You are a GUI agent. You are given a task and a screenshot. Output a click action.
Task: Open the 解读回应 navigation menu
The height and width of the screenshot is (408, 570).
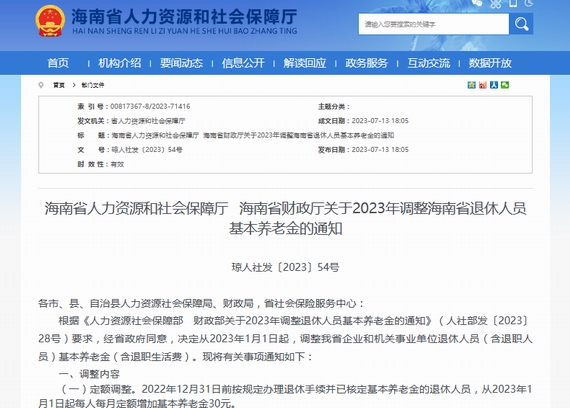coord(305,63)
